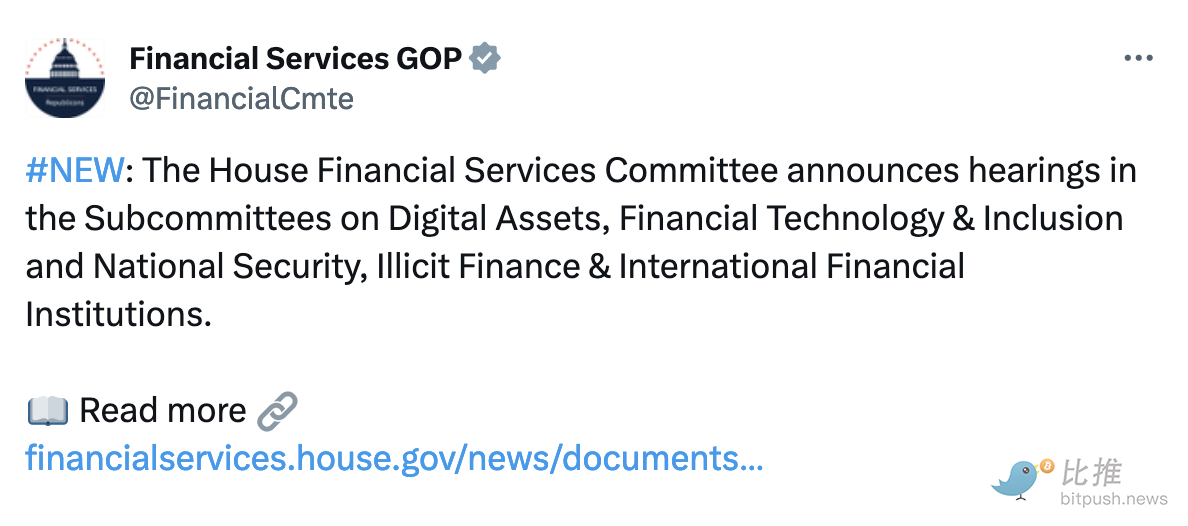
Task: Open the #NEW hashtag
Action: (x=75, y=171)
